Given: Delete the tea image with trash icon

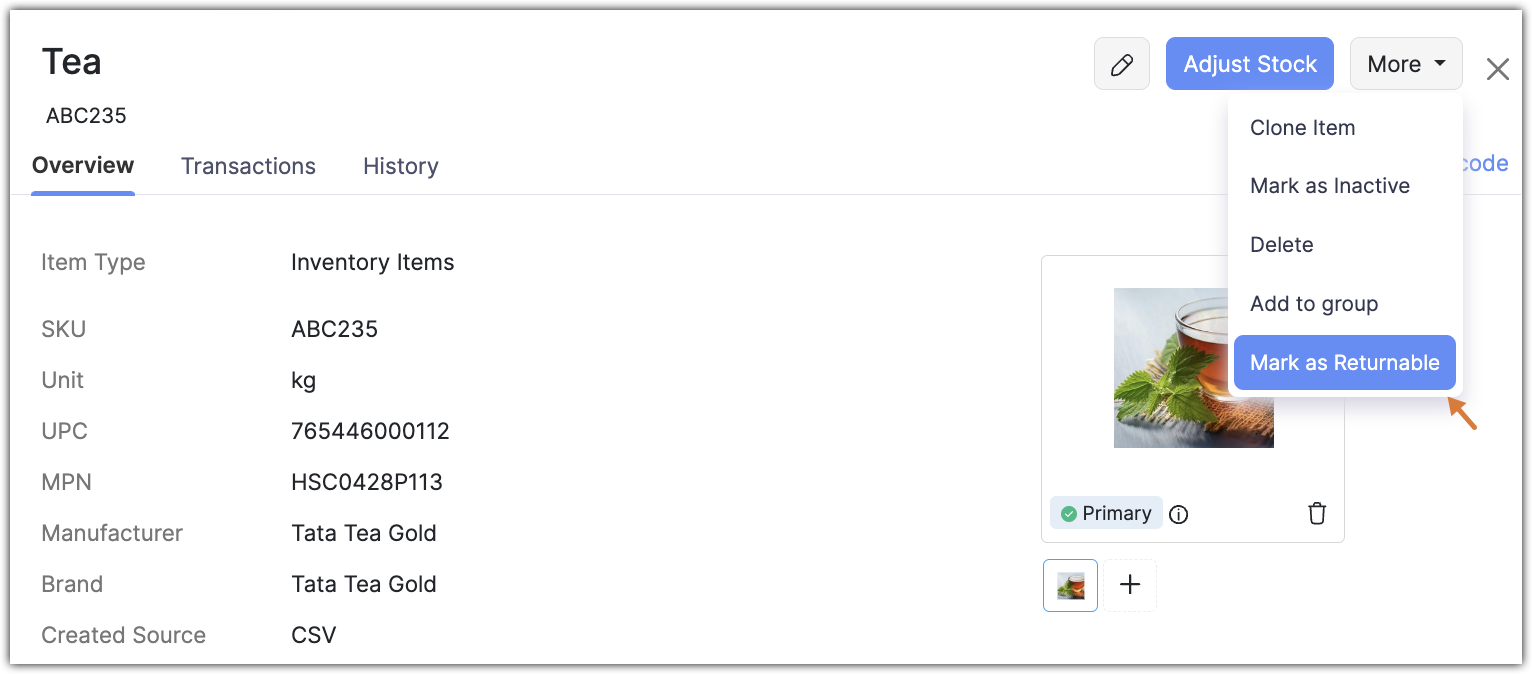Looking at the screenshot, I should [x=1317, y=514].
